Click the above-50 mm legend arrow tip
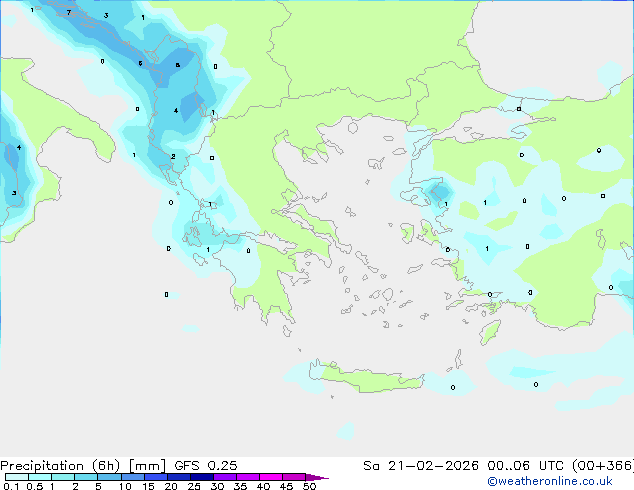The width and height of the screenshot is (634, 490). 317,477
